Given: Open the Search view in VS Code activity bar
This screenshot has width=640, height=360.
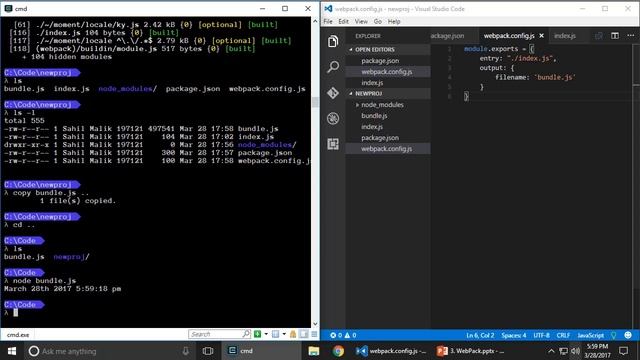Looking at the screenshot, I should click(x=333, y=67).
